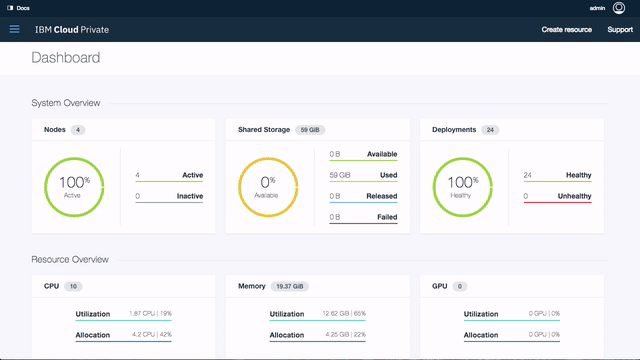Viewport: 640px width, 360px height.
Task: Click the Memory 19.37 GiB badge
Action: (290, 286)
